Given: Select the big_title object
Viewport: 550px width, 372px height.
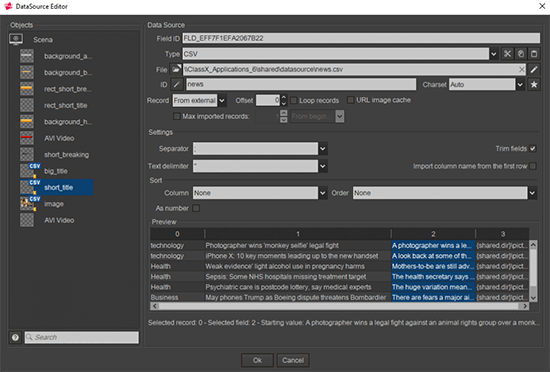Looking at the screenshot, I should click(x=56, y=171).
